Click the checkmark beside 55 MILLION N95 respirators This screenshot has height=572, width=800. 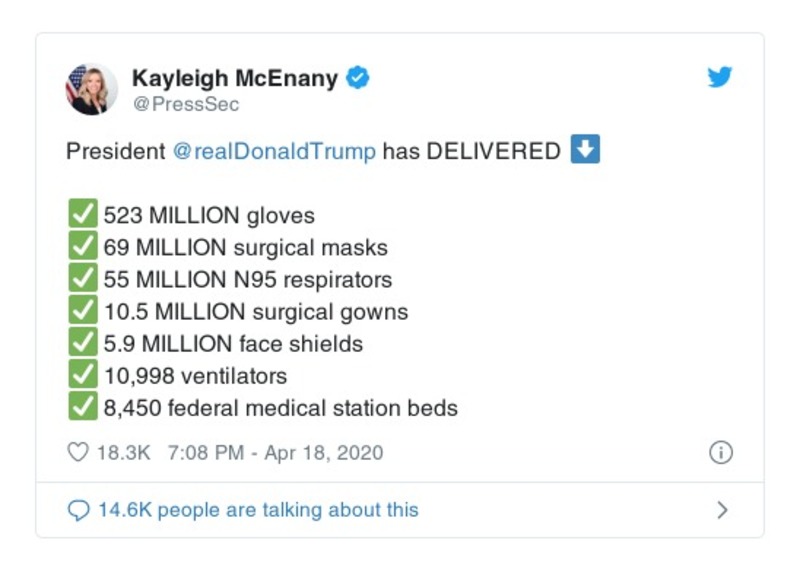point(82,279)
